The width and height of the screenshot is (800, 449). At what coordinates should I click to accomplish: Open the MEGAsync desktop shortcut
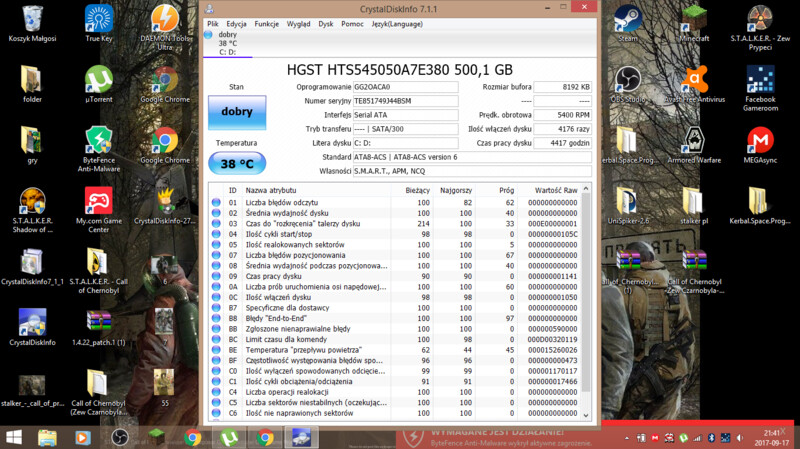760,142
